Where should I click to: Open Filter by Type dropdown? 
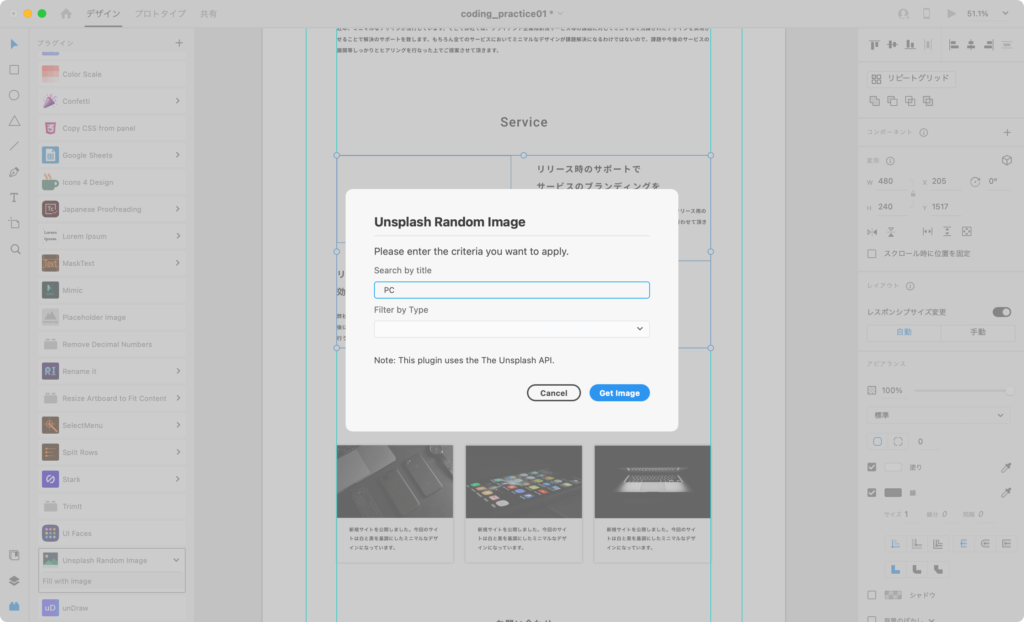(x=511, y=329)
